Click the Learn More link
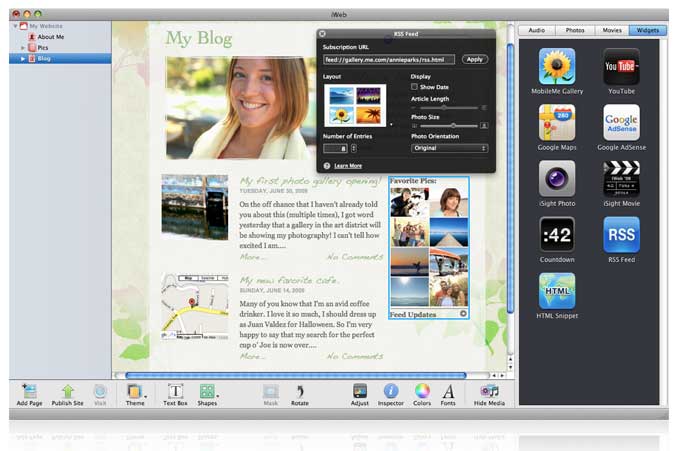Screen dimensions: 678x451 (348, 166)
